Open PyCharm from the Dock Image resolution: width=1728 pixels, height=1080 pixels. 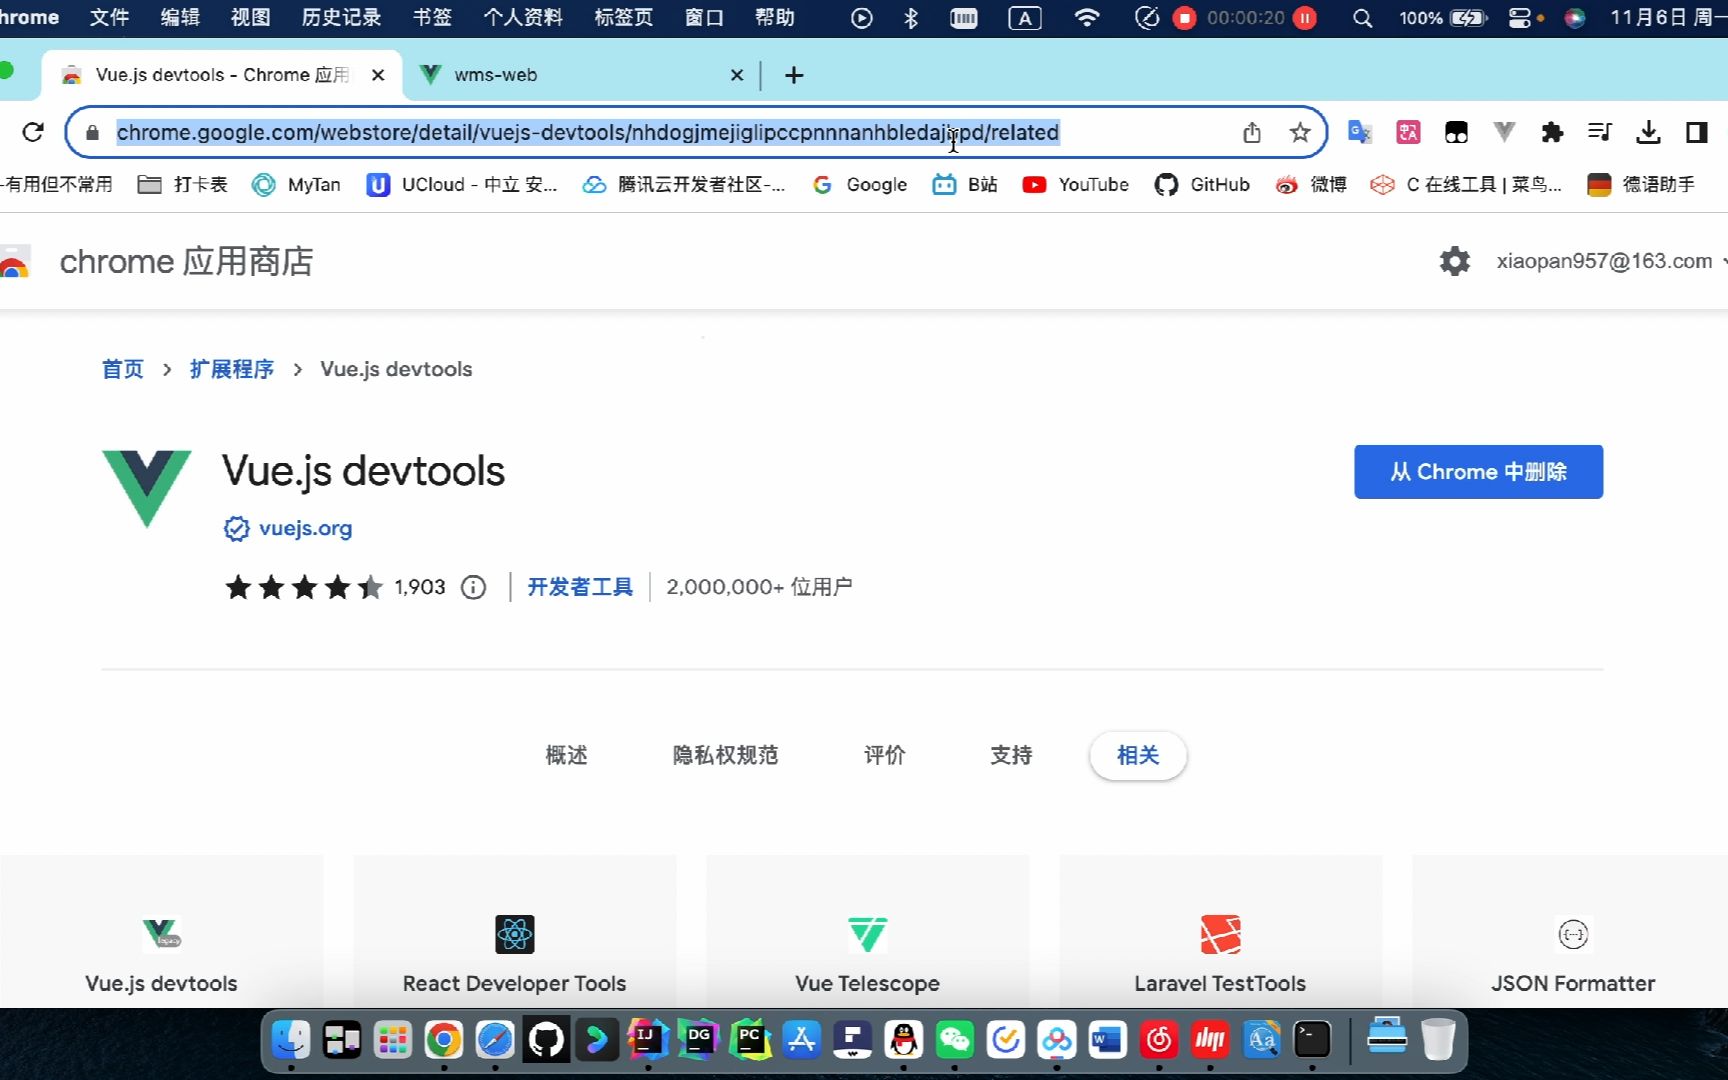(750, 1040)
